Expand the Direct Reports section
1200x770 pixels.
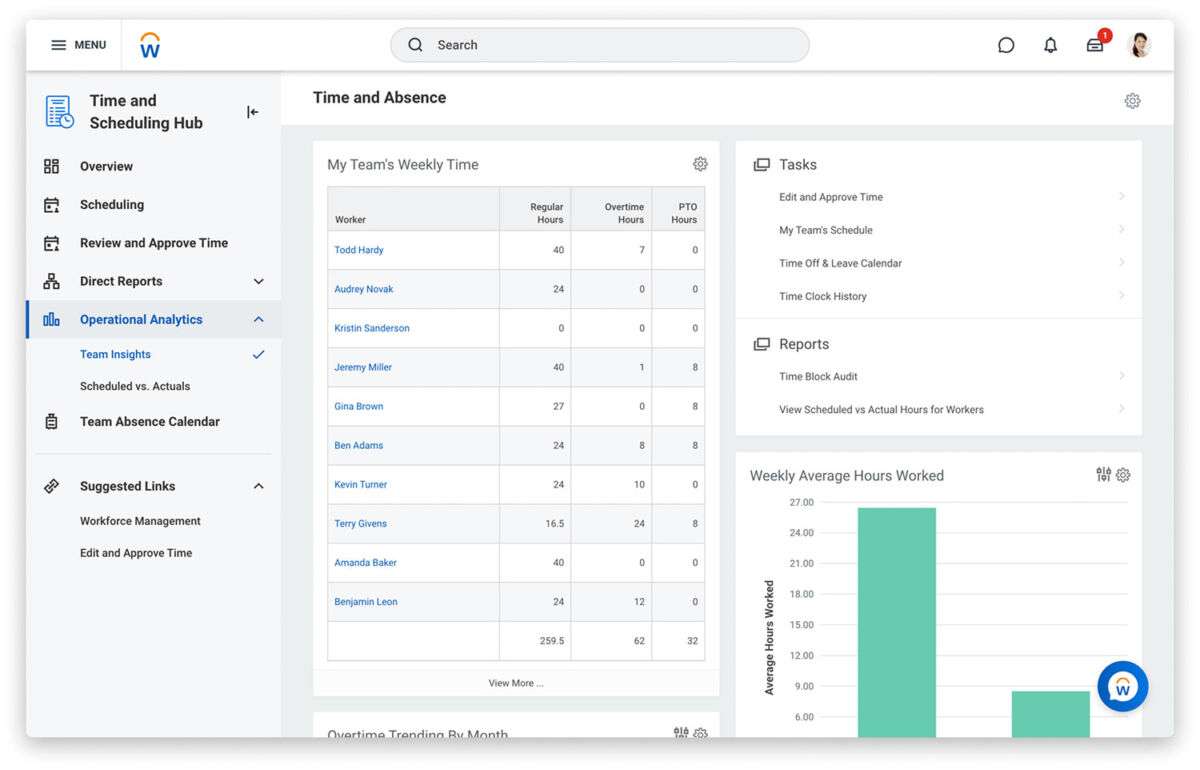coord(258,281)
